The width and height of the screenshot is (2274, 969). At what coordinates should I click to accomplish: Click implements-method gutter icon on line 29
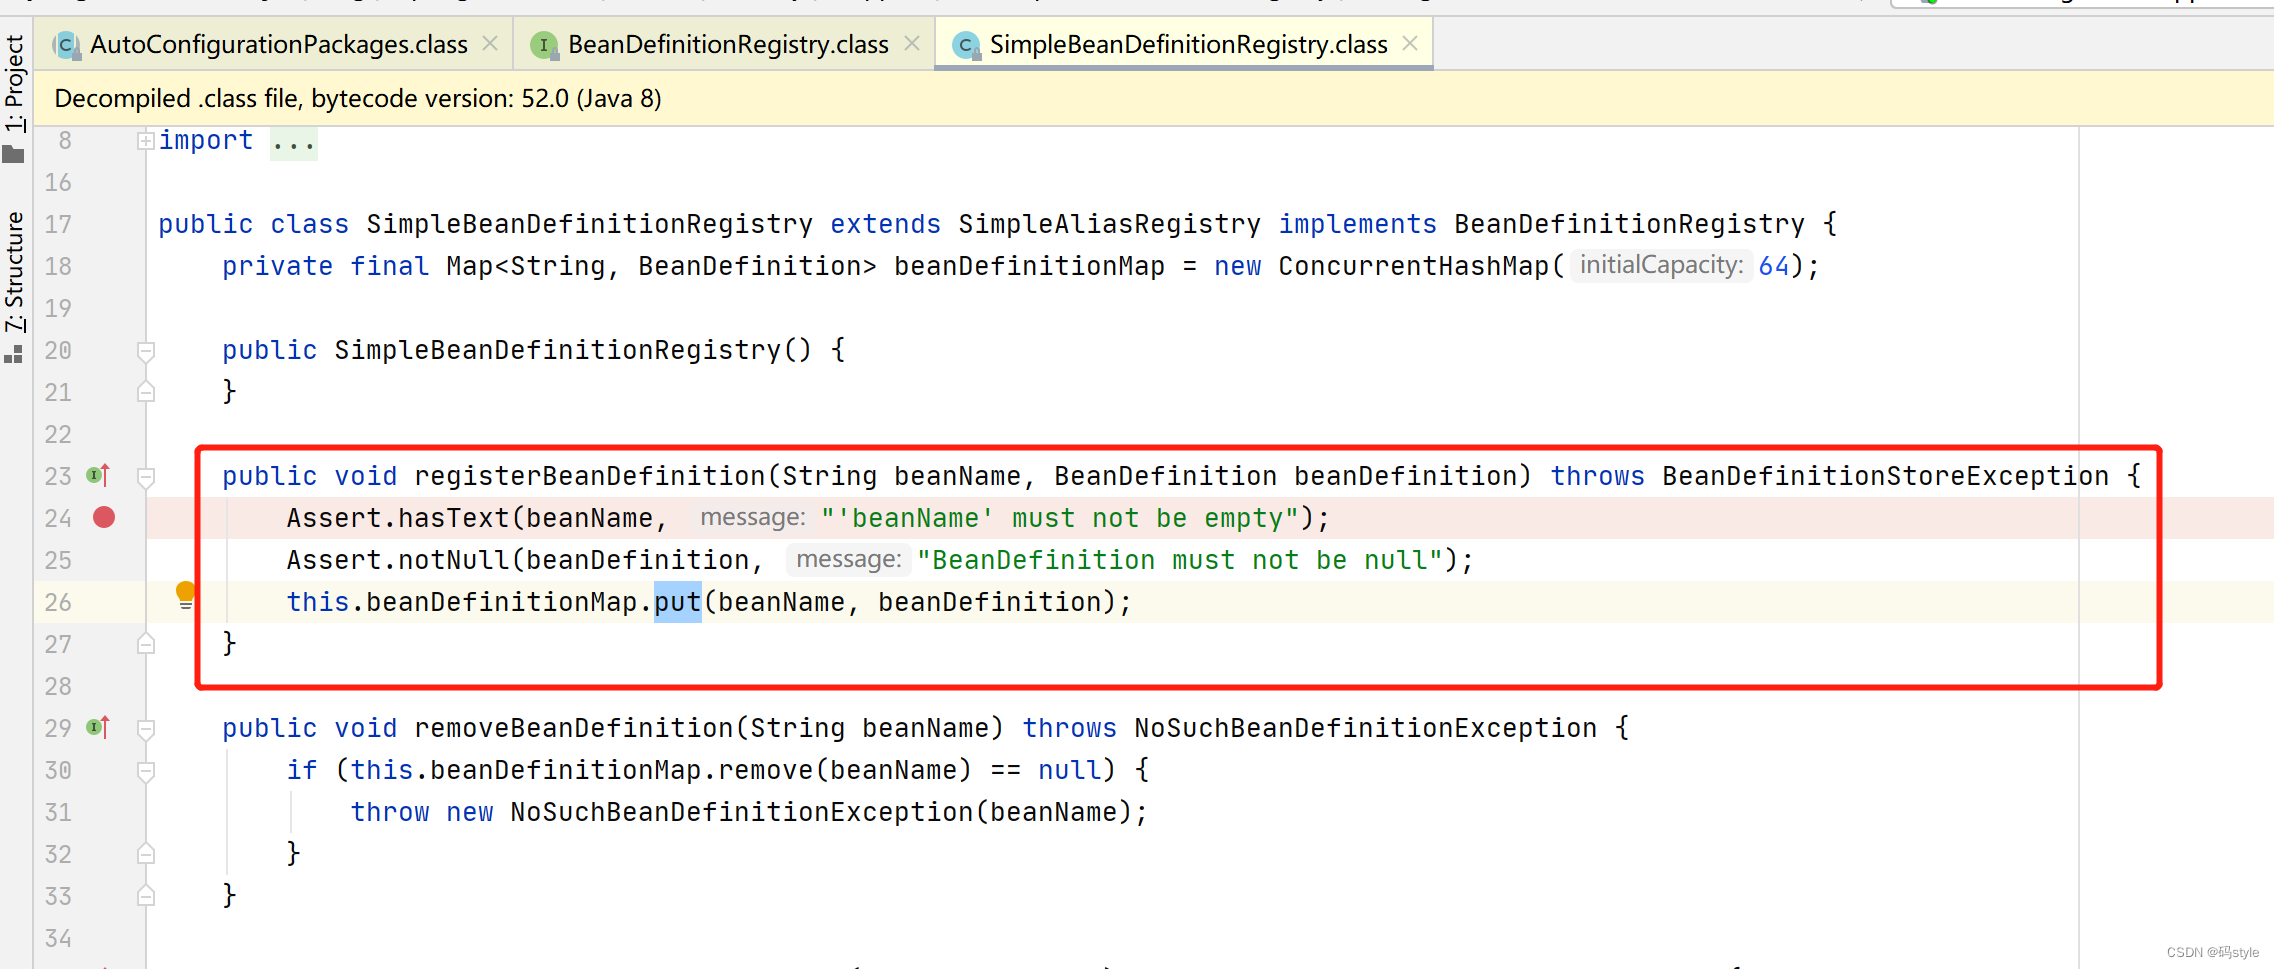point(98,727)
